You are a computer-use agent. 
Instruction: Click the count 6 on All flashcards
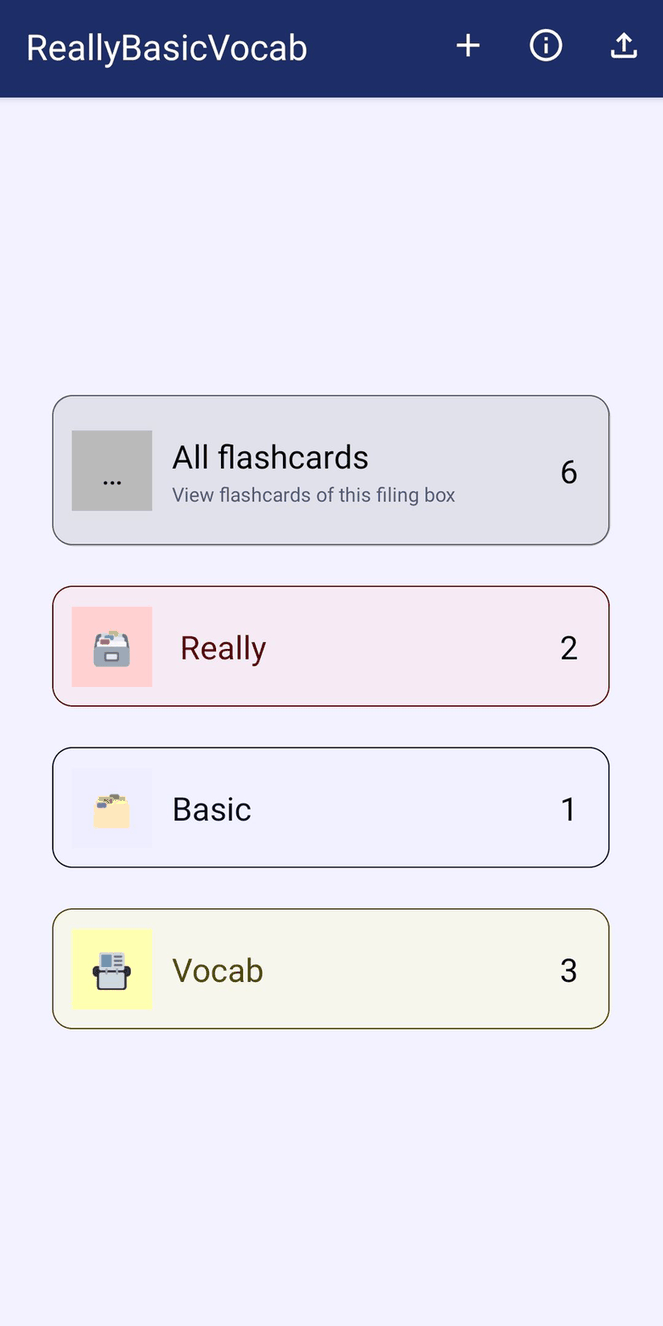click(568, 471)
